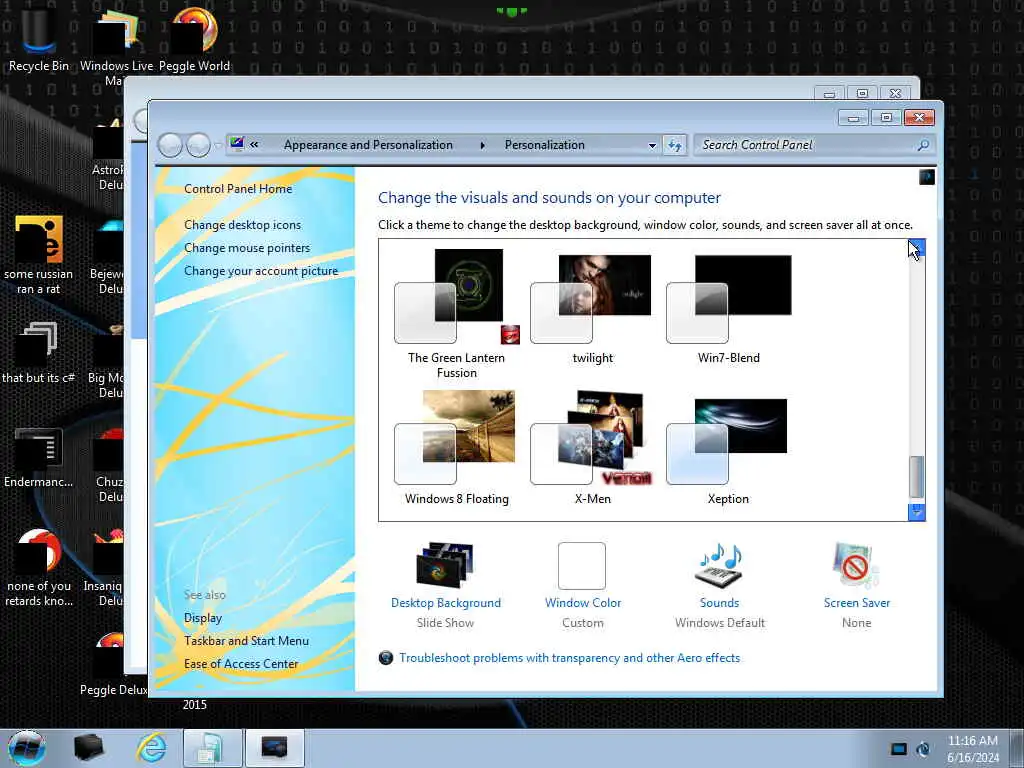1024x768 pixels.
Task: Click the monitor icon in system tray
Action: click(x=899, y=749)
